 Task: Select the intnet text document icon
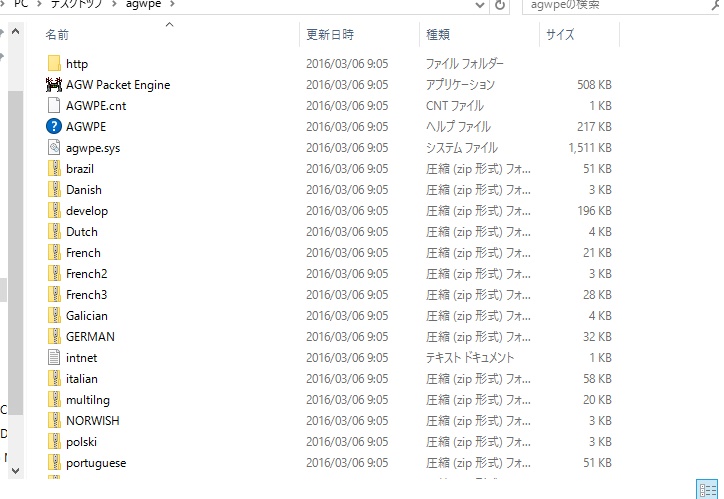coord(54,358)
